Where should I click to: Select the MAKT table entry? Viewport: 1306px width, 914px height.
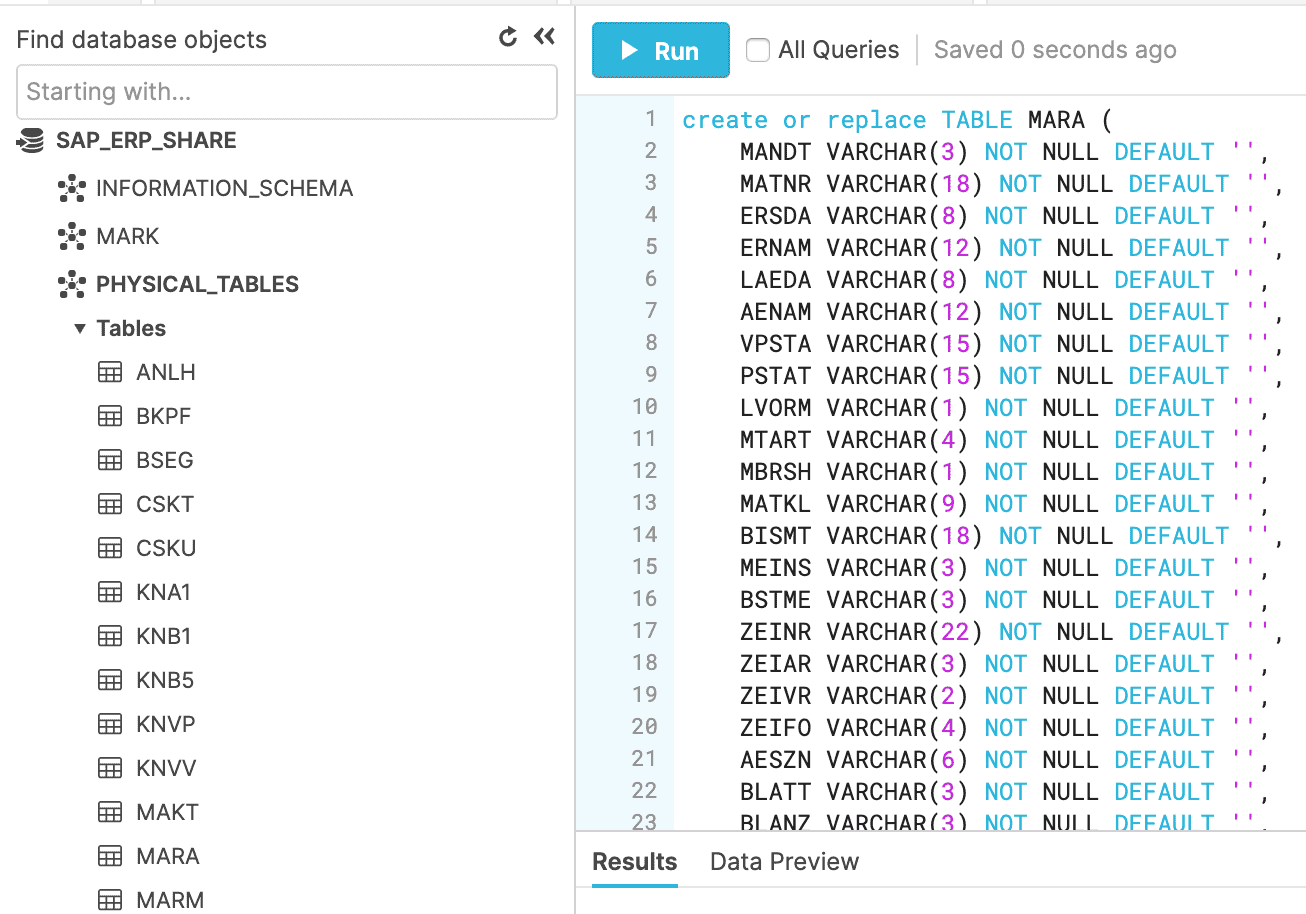(x=167, y=813)
